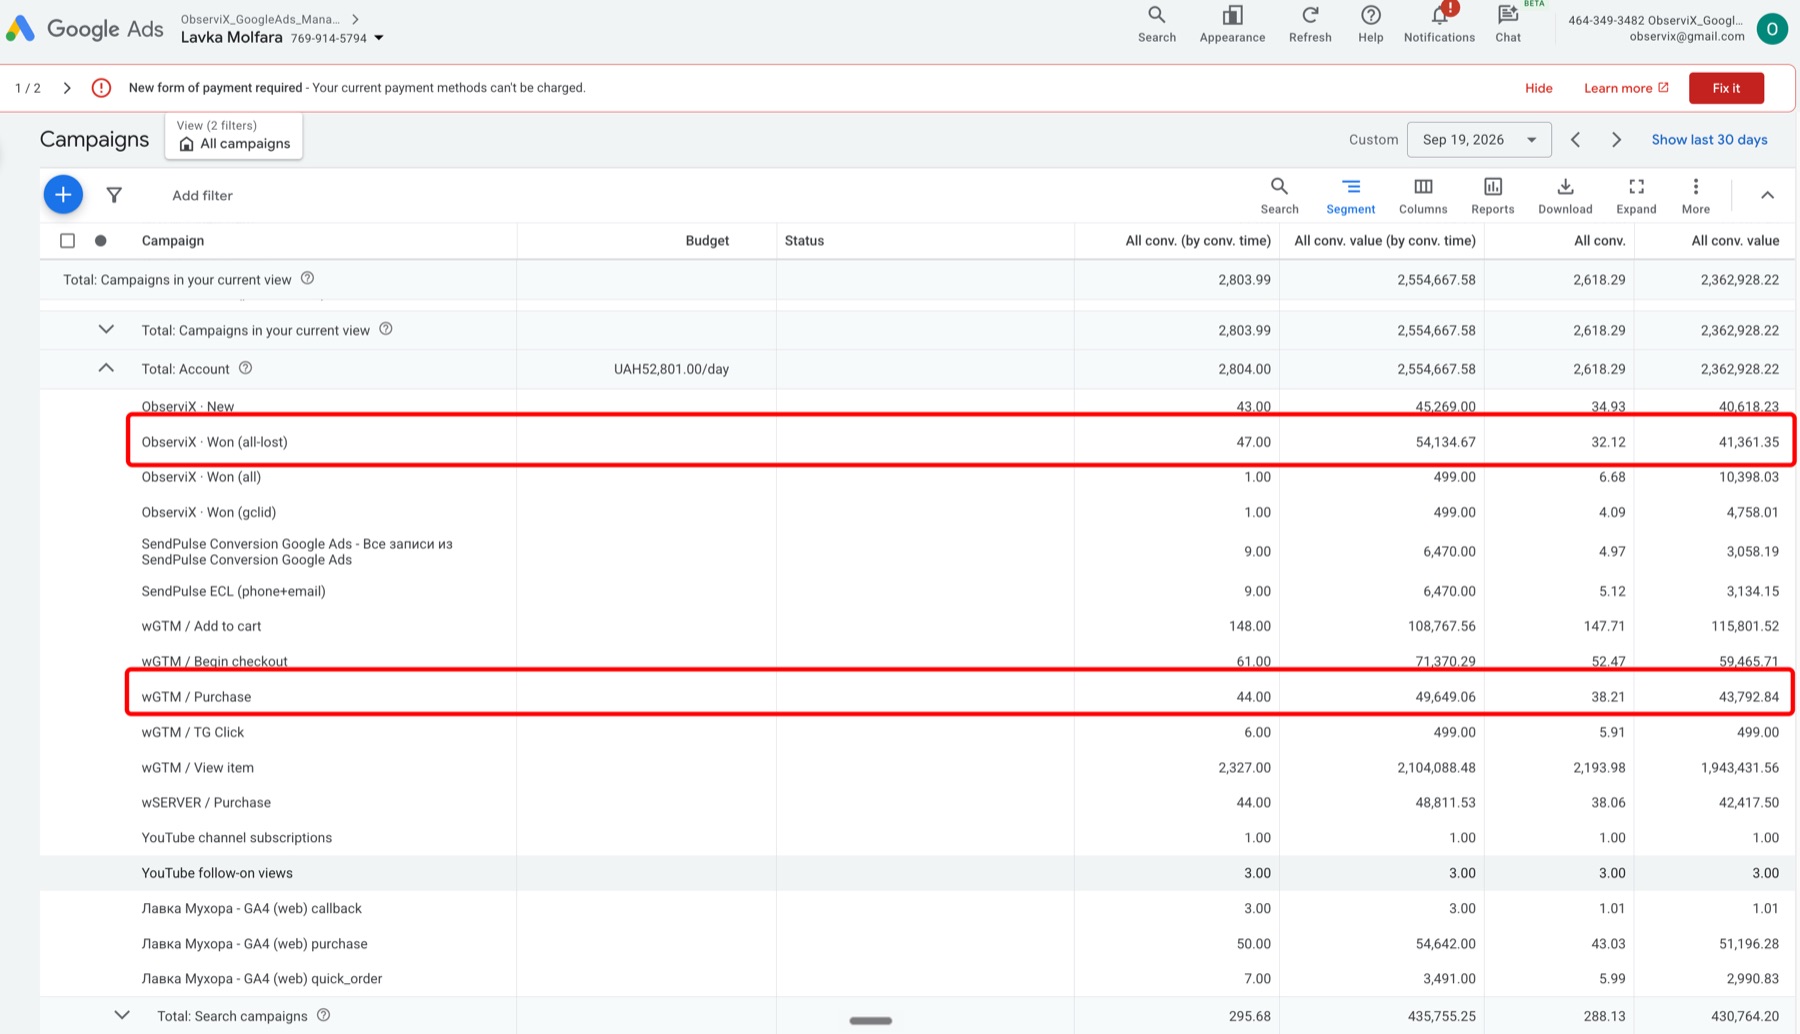Sort by the Campaign column header
Image resolution: width=1800 pixels, height=1034 pixels.
pyautogui.click(x=173, y=240)
